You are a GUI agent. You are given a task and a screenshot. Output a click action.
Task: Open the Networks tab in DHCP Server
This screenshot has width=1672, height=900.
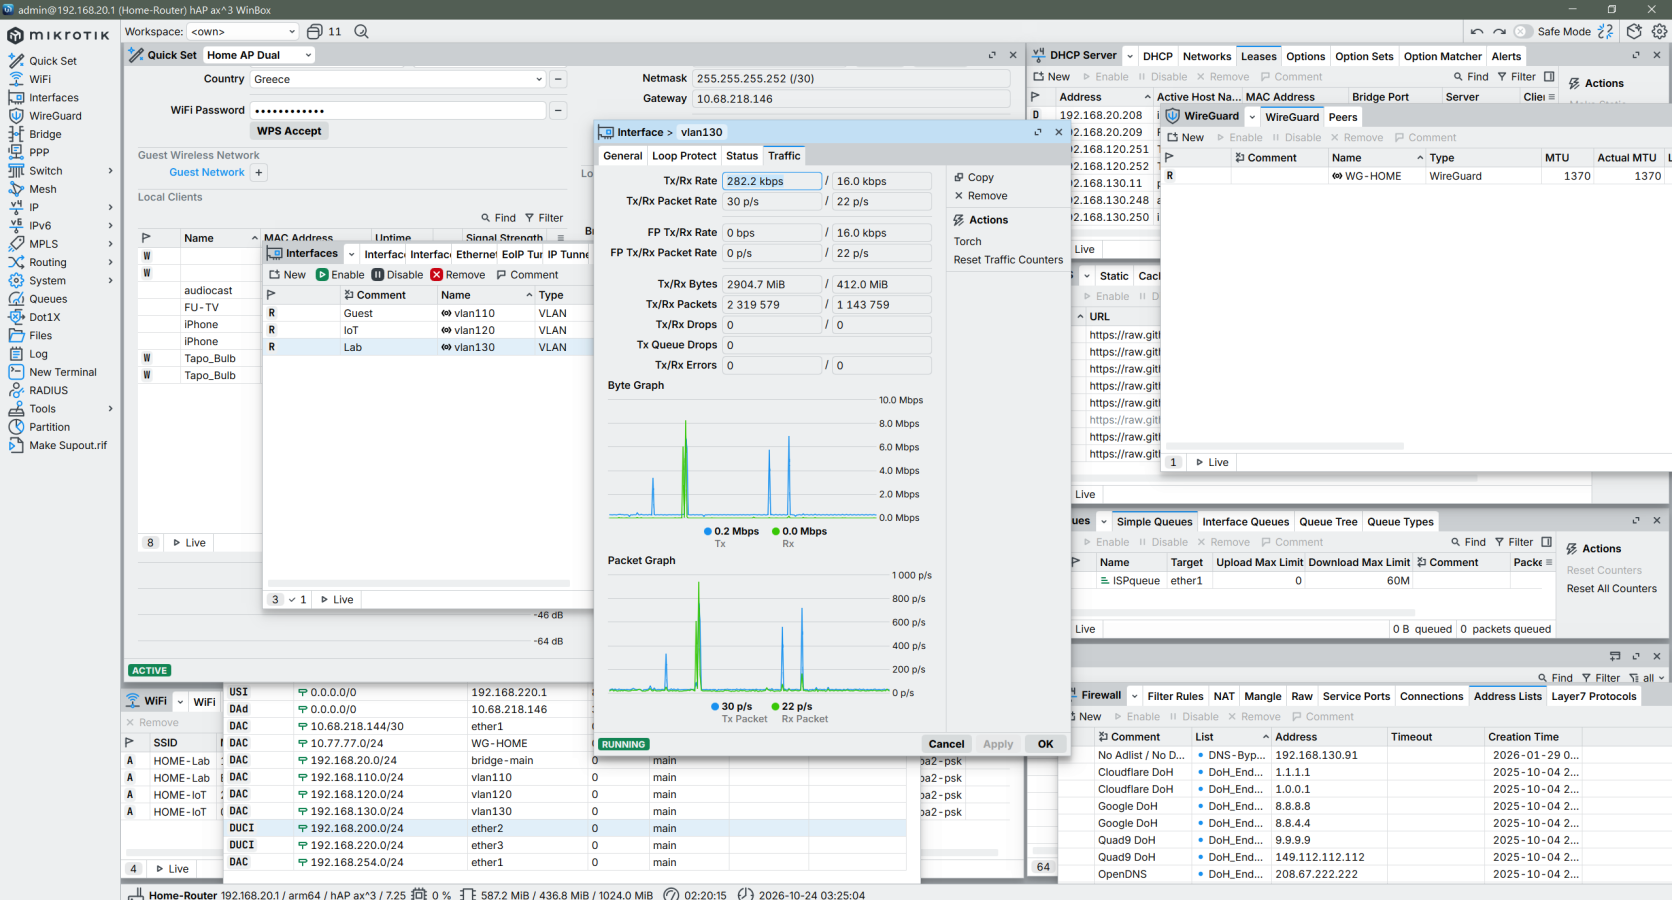(1206, 57)
